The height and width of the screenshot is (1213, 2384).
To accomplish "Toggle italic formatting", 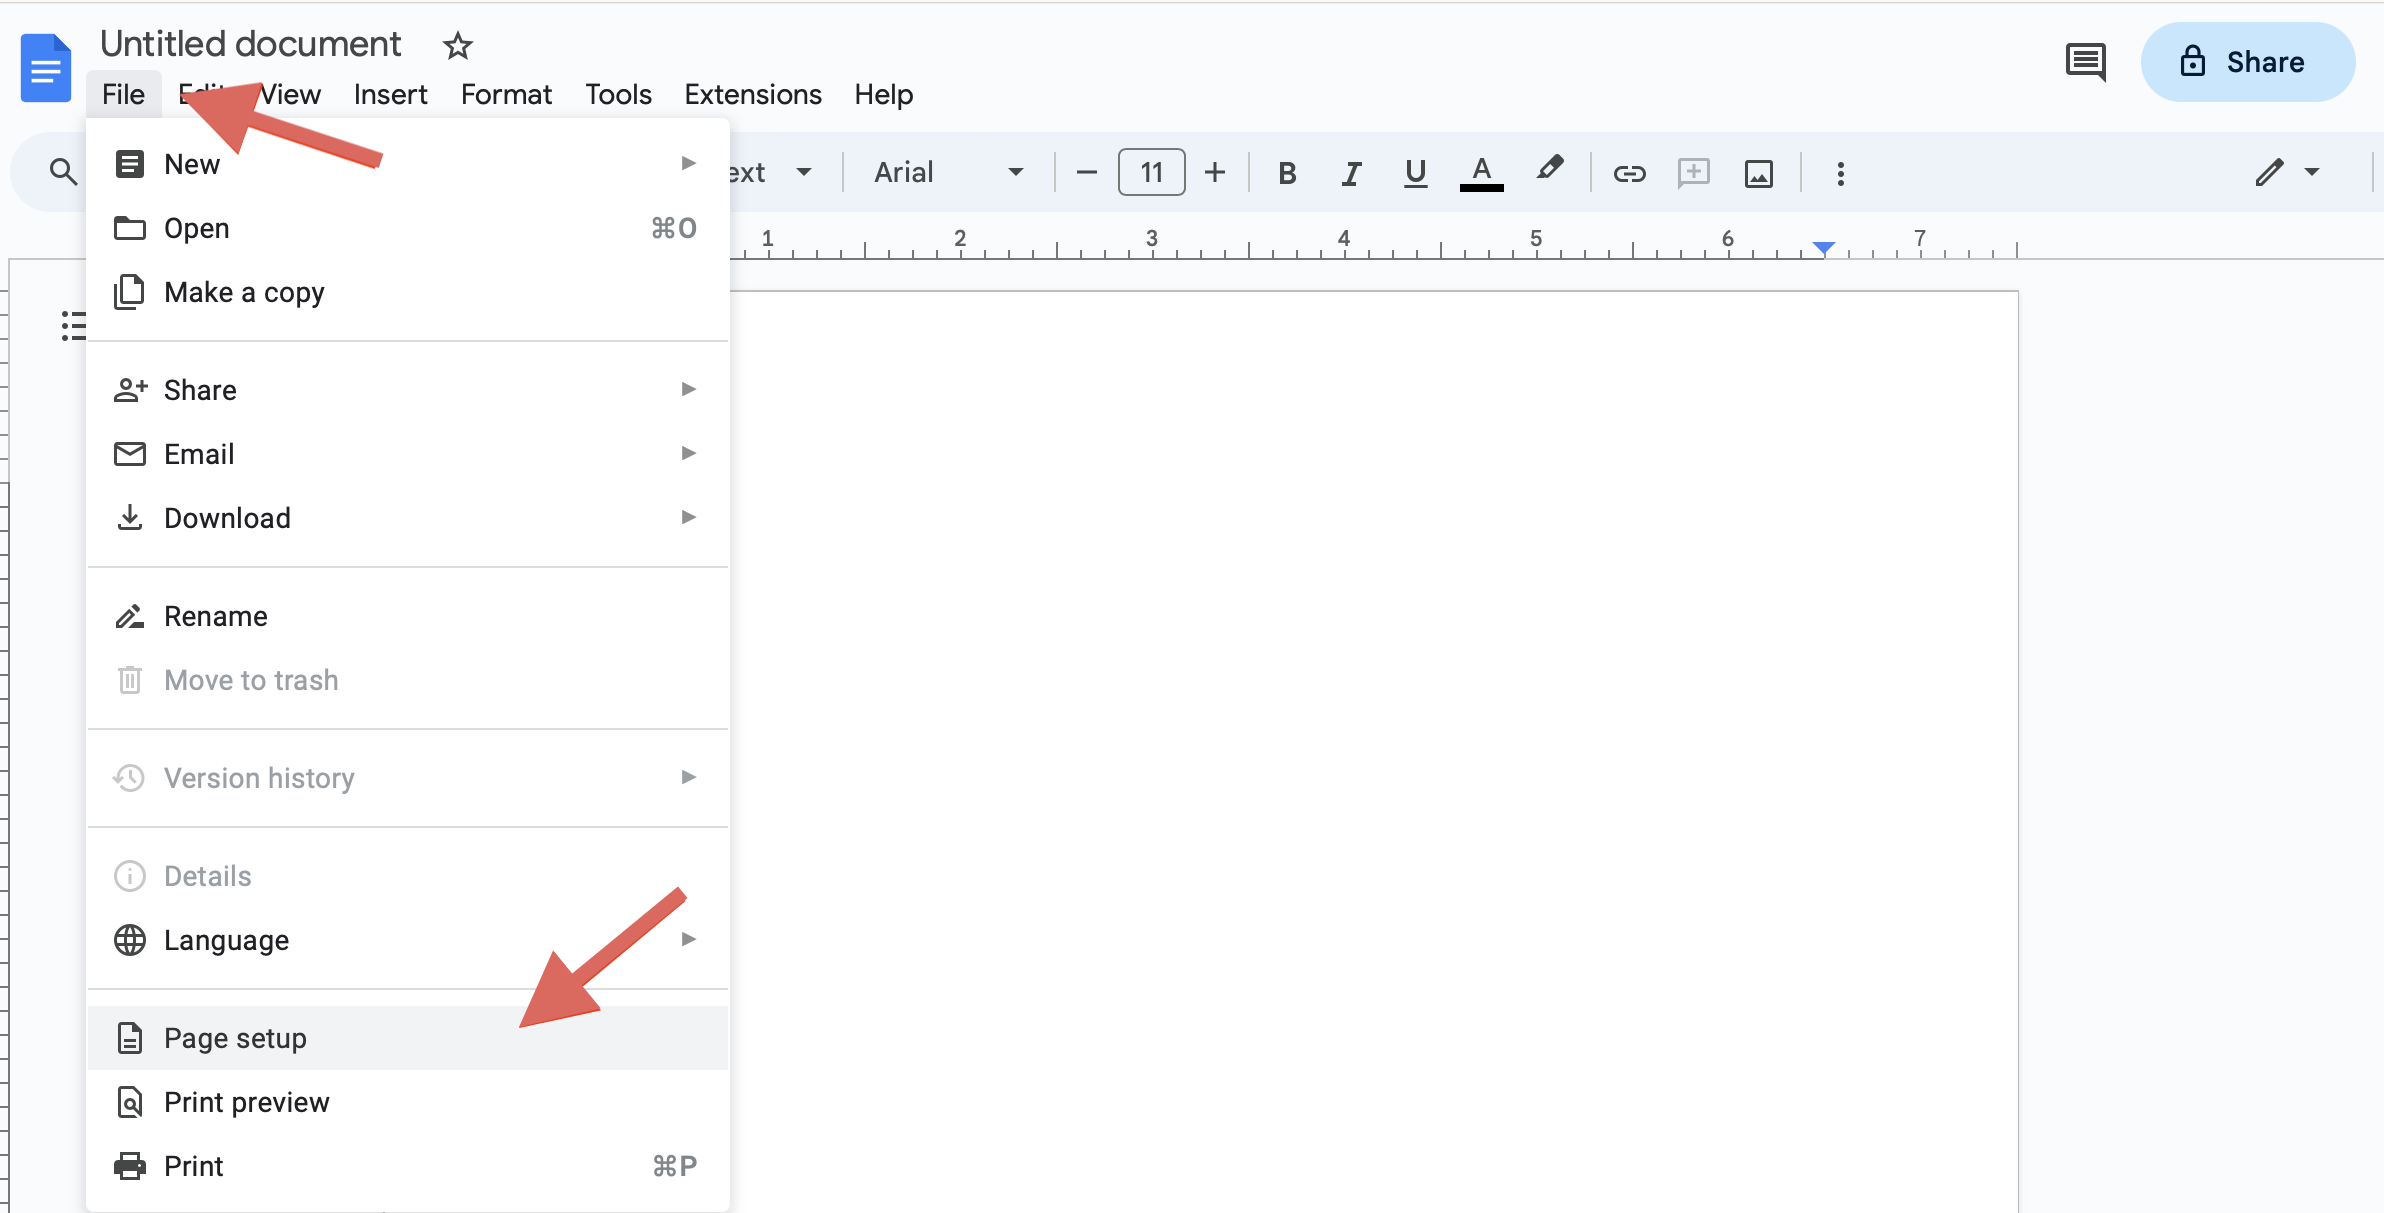I will [x=1351, y=173].
